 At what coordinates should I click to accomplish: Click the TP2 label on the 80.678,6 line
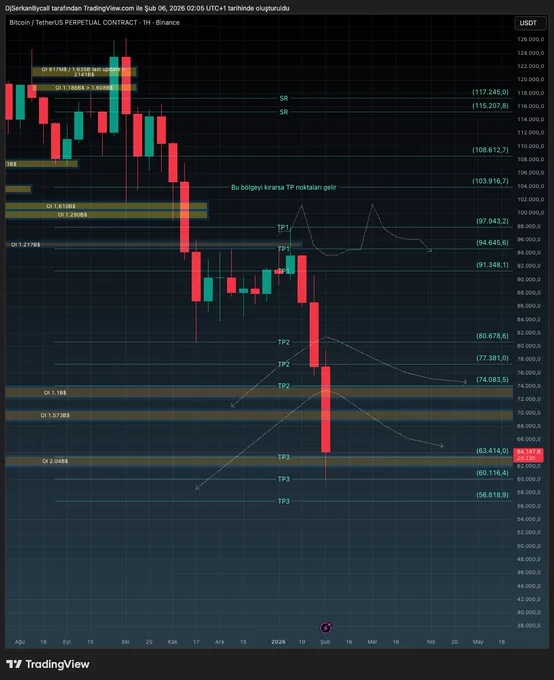tap(284, 342)
